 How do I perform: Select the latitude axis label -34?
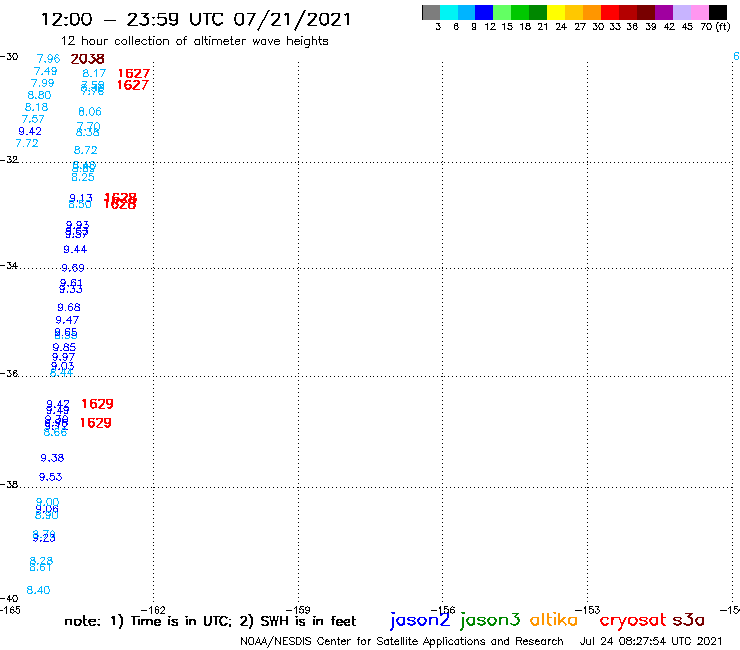pyautogui.click(x=9, y=266)
